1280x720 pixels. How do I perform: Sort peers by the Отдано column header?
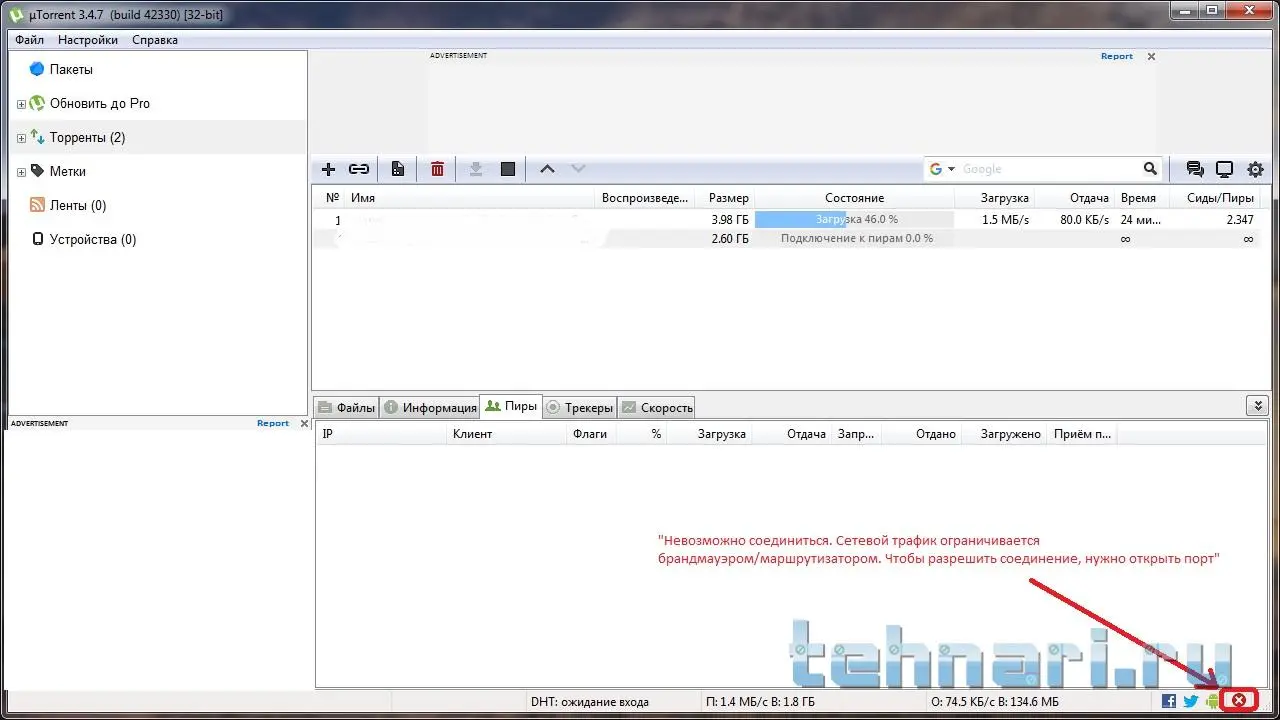click(921, 434)
